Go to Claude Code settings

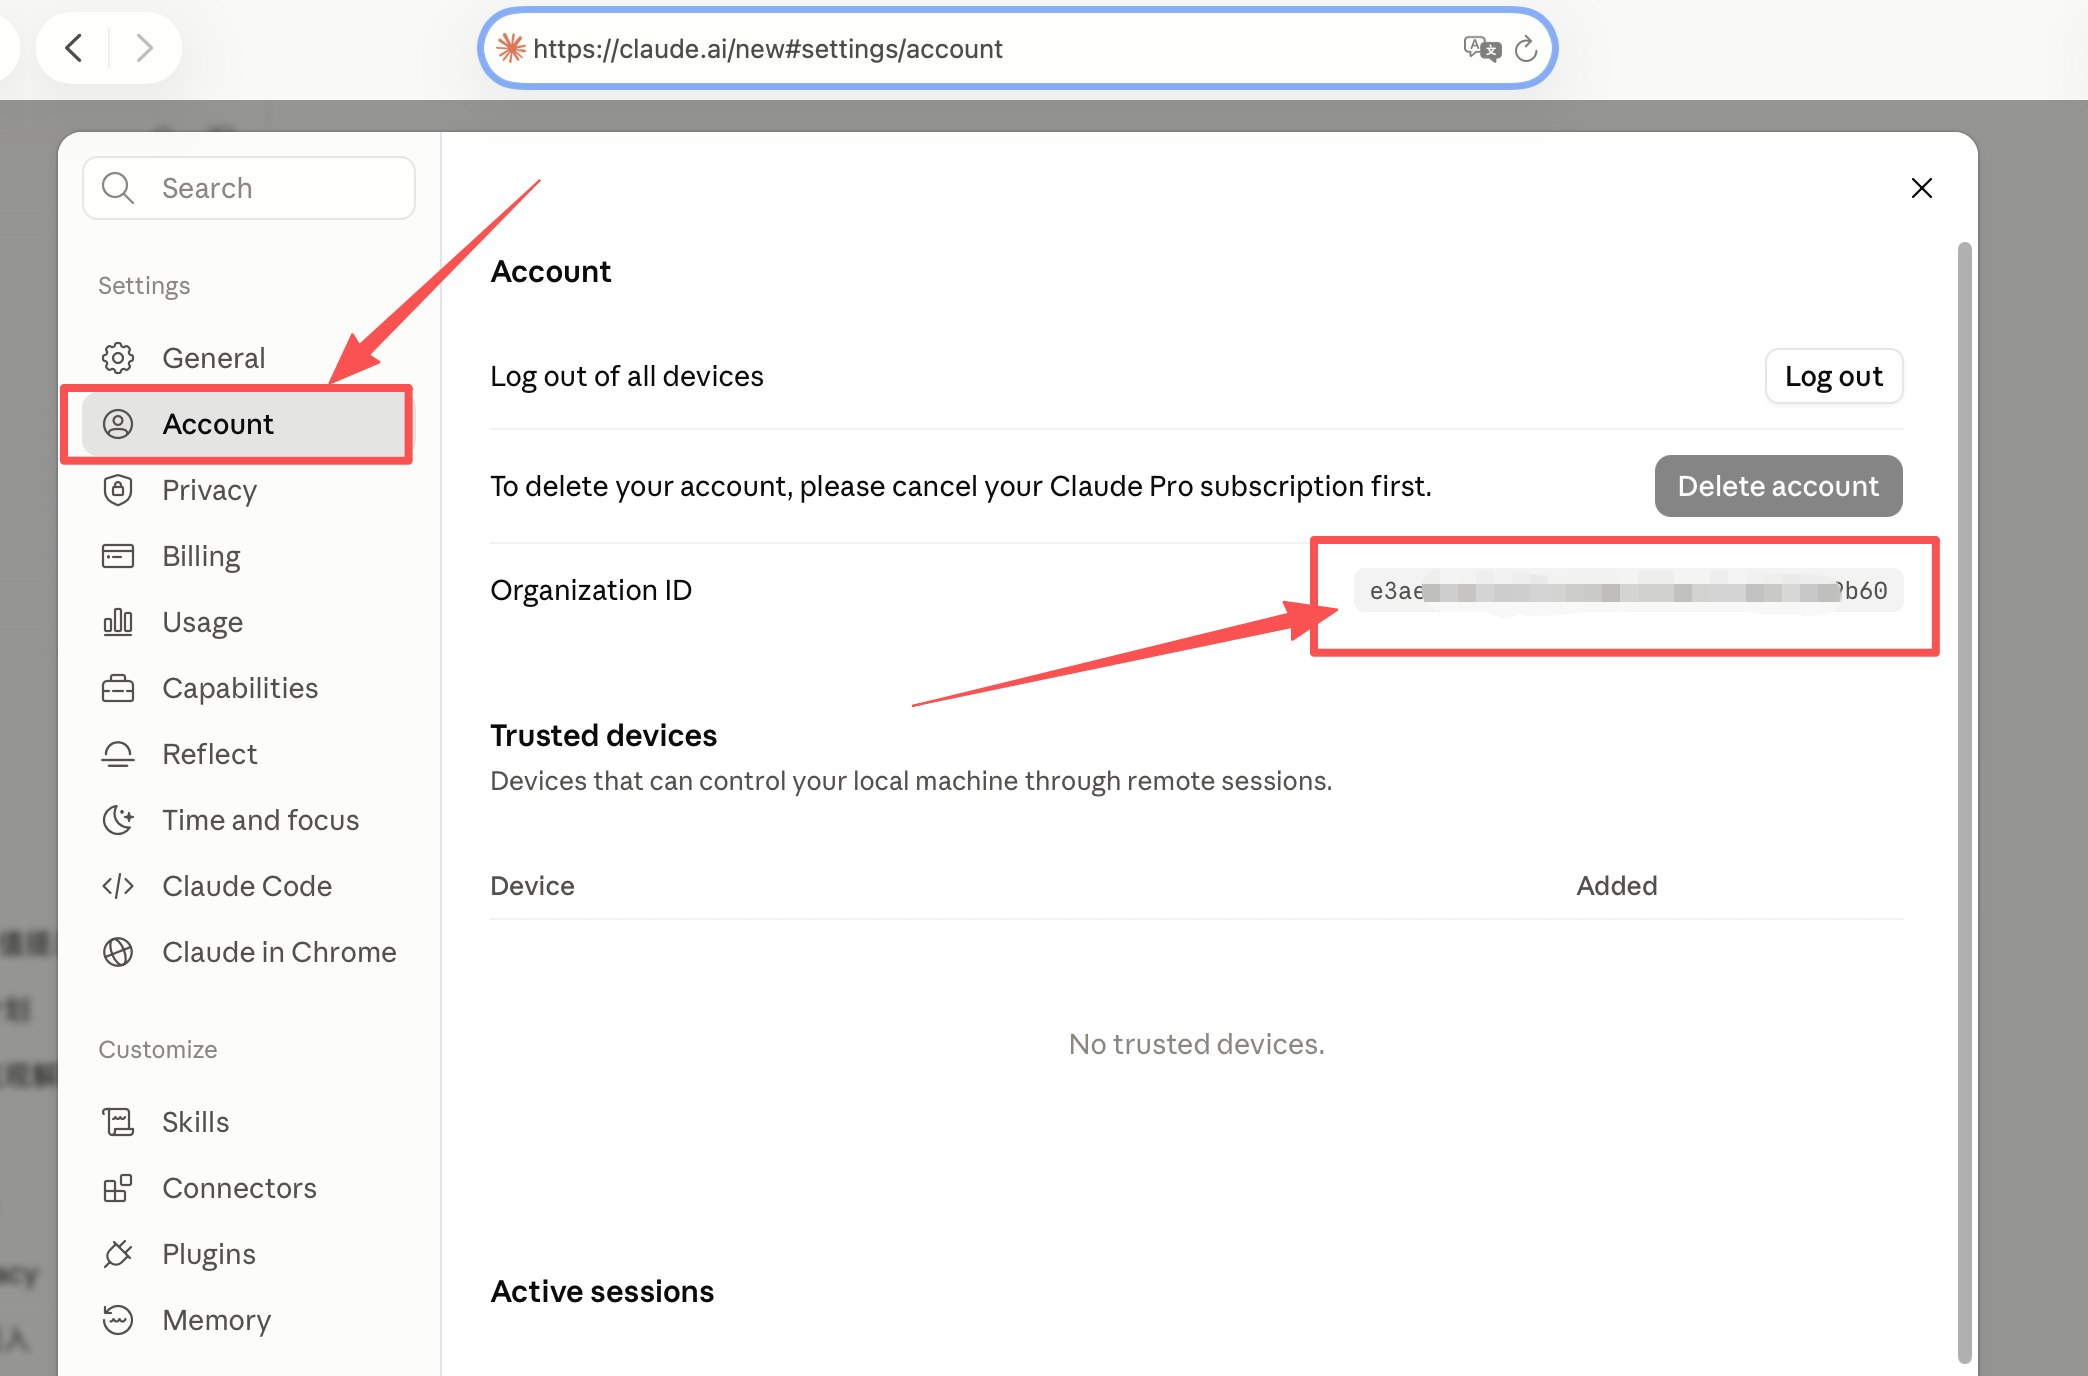pyautogui.click(x=248, y=886)
